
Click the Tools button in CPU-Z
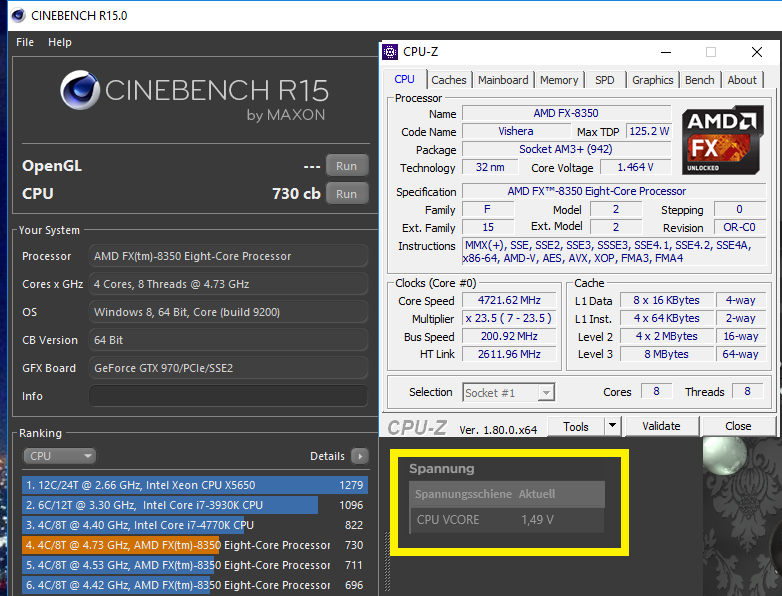pos(576,426)
